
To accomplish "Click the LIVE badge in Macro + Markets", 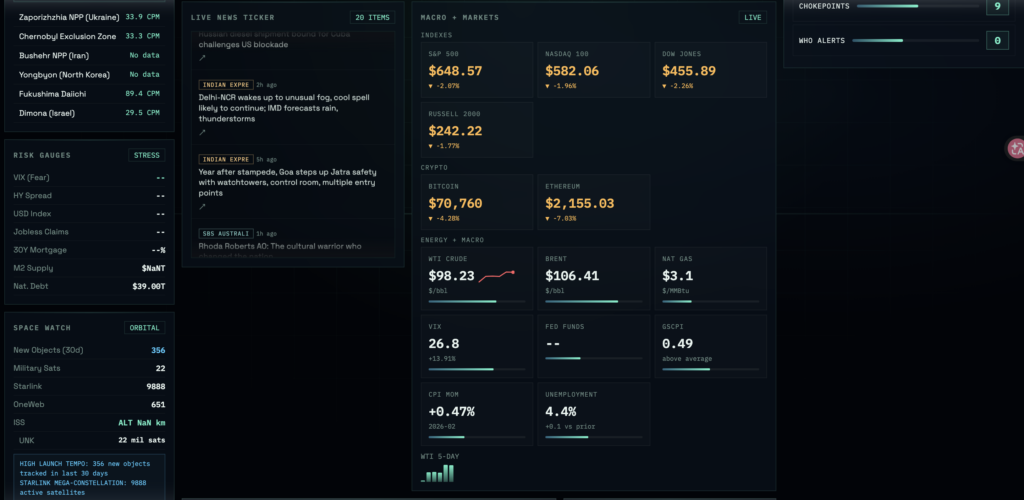I will click(753, 17).
